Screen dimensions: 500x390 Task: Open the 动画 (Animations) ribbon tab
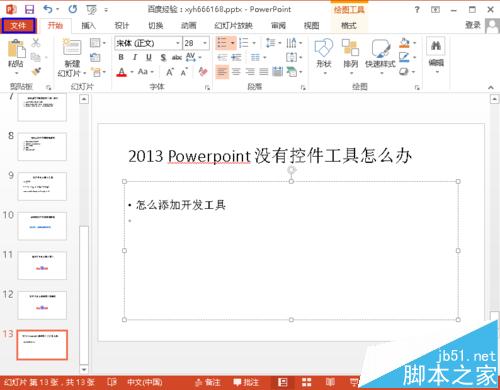click(x=189, y=26)
